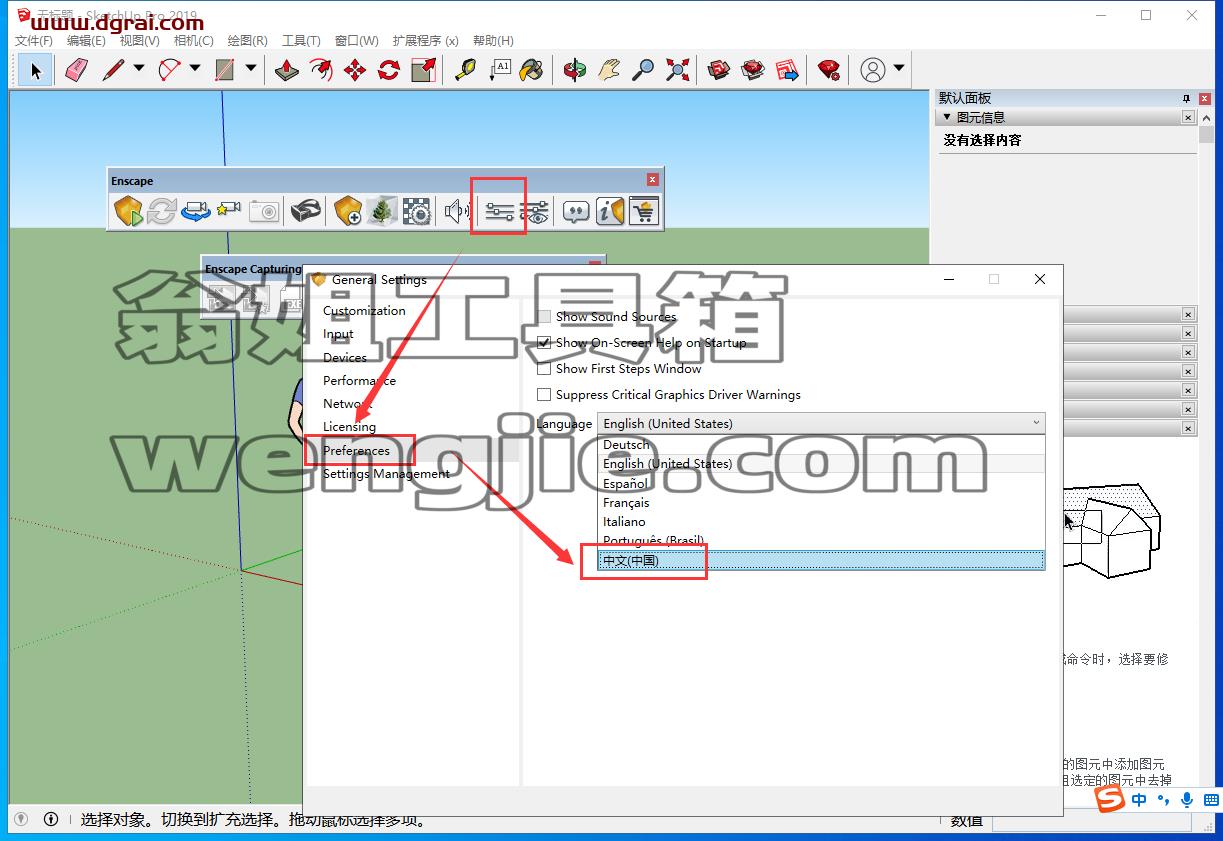Screen dimensions: 1223x841
Task: Select the Offset tool
Action: 321,70
